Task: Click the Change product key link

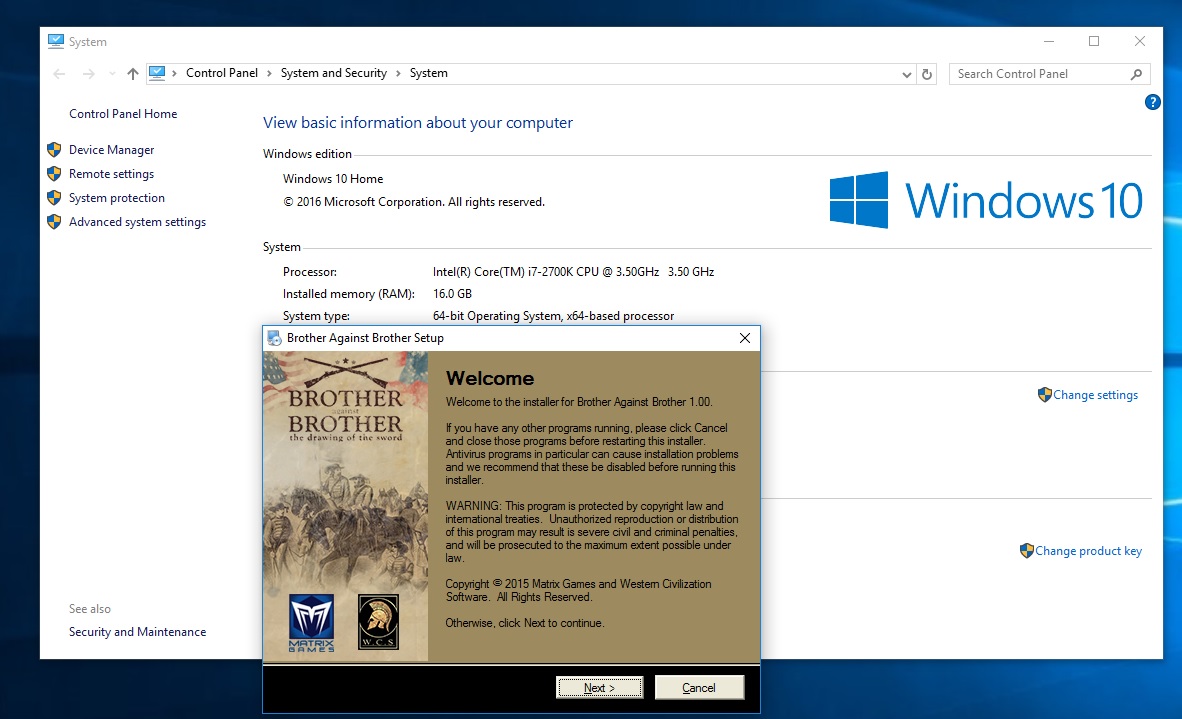Action: pos(1089,551)
